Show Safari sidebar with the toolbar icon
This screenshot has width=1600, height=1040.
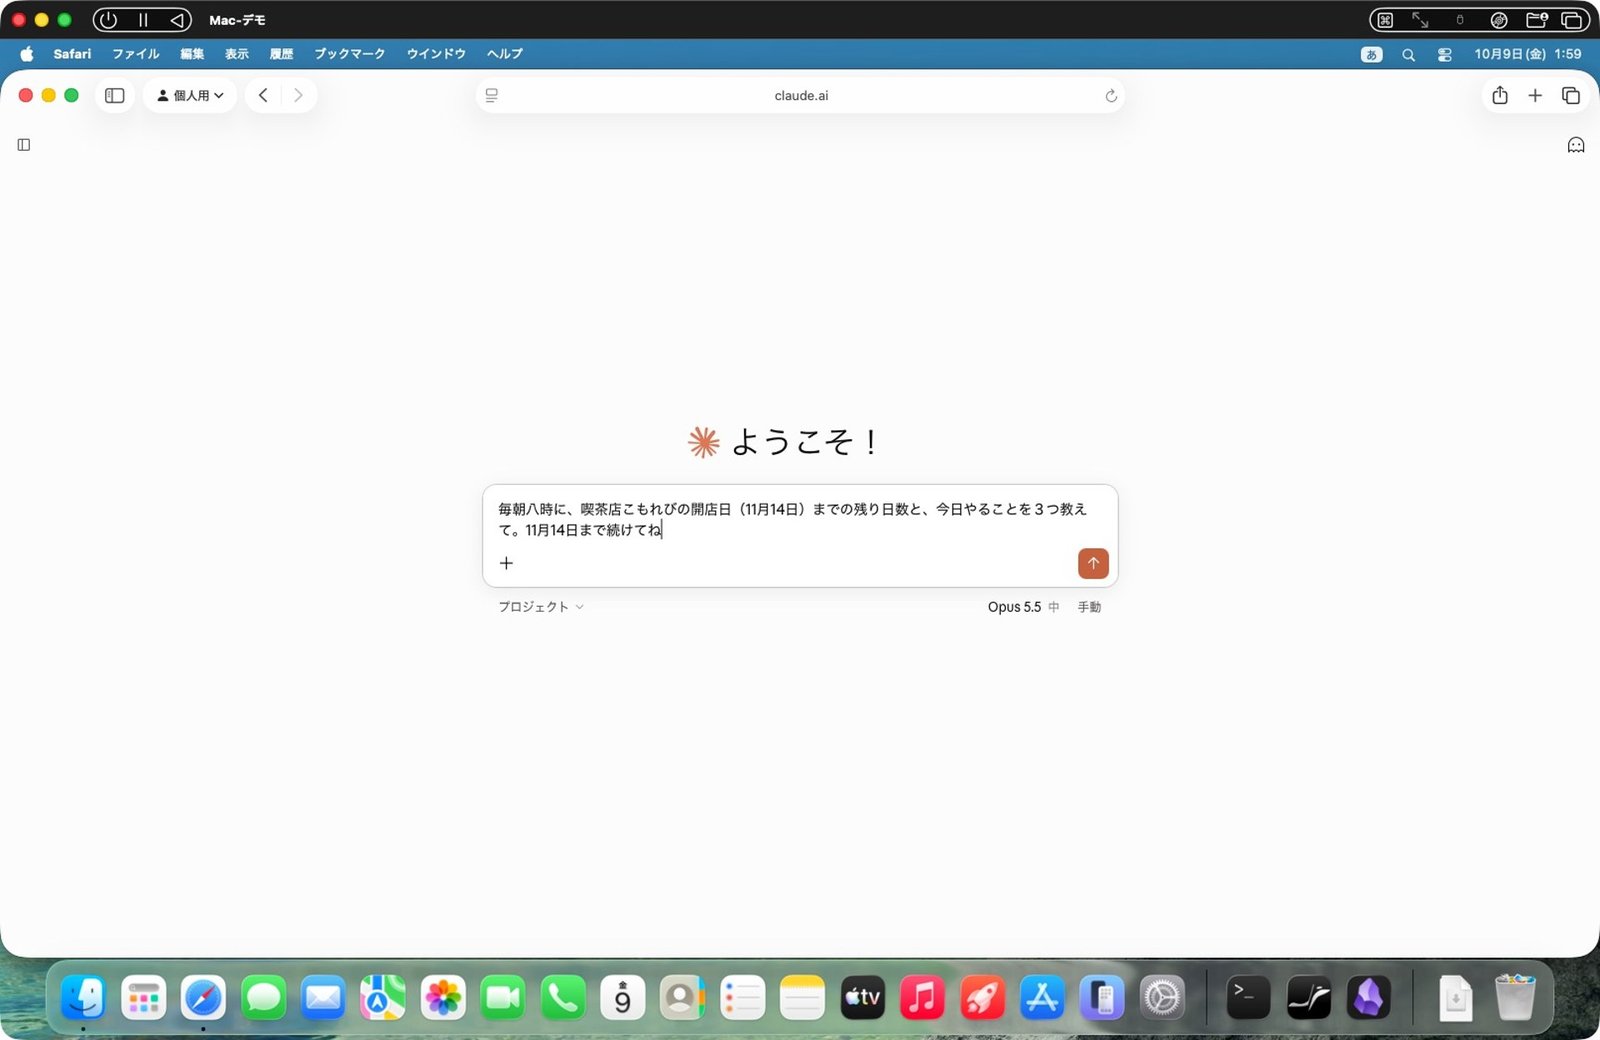click(115, 95)
